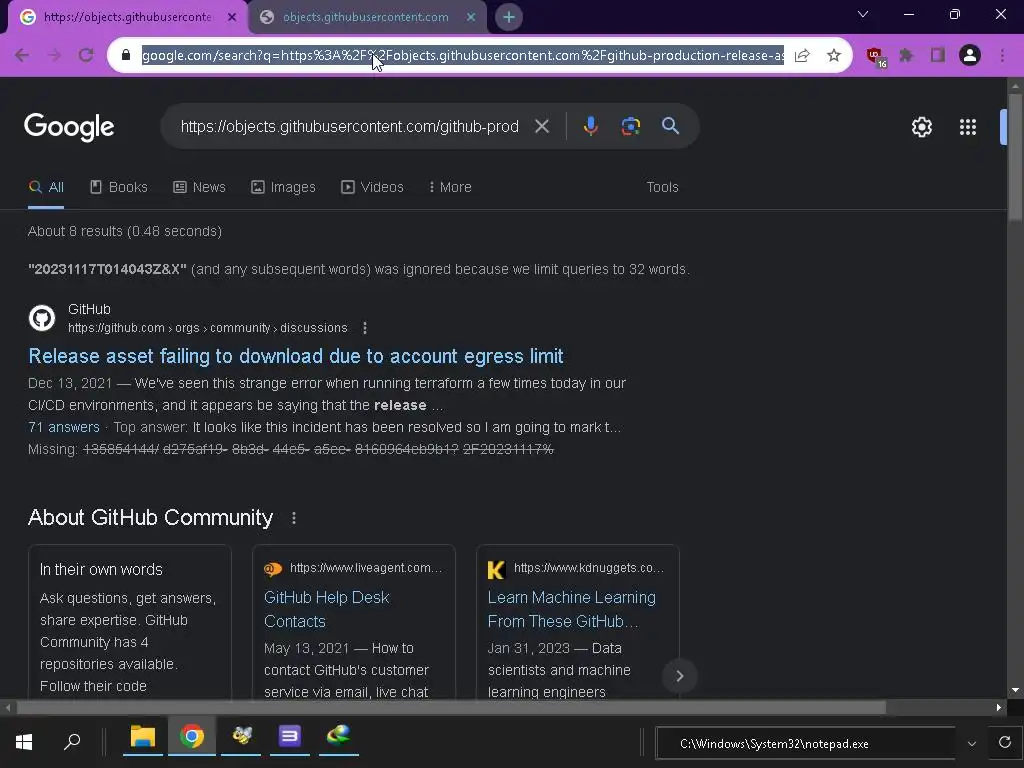Bookmark this page with the star icon
1024x768 pixels.
(x=834, y=56)
